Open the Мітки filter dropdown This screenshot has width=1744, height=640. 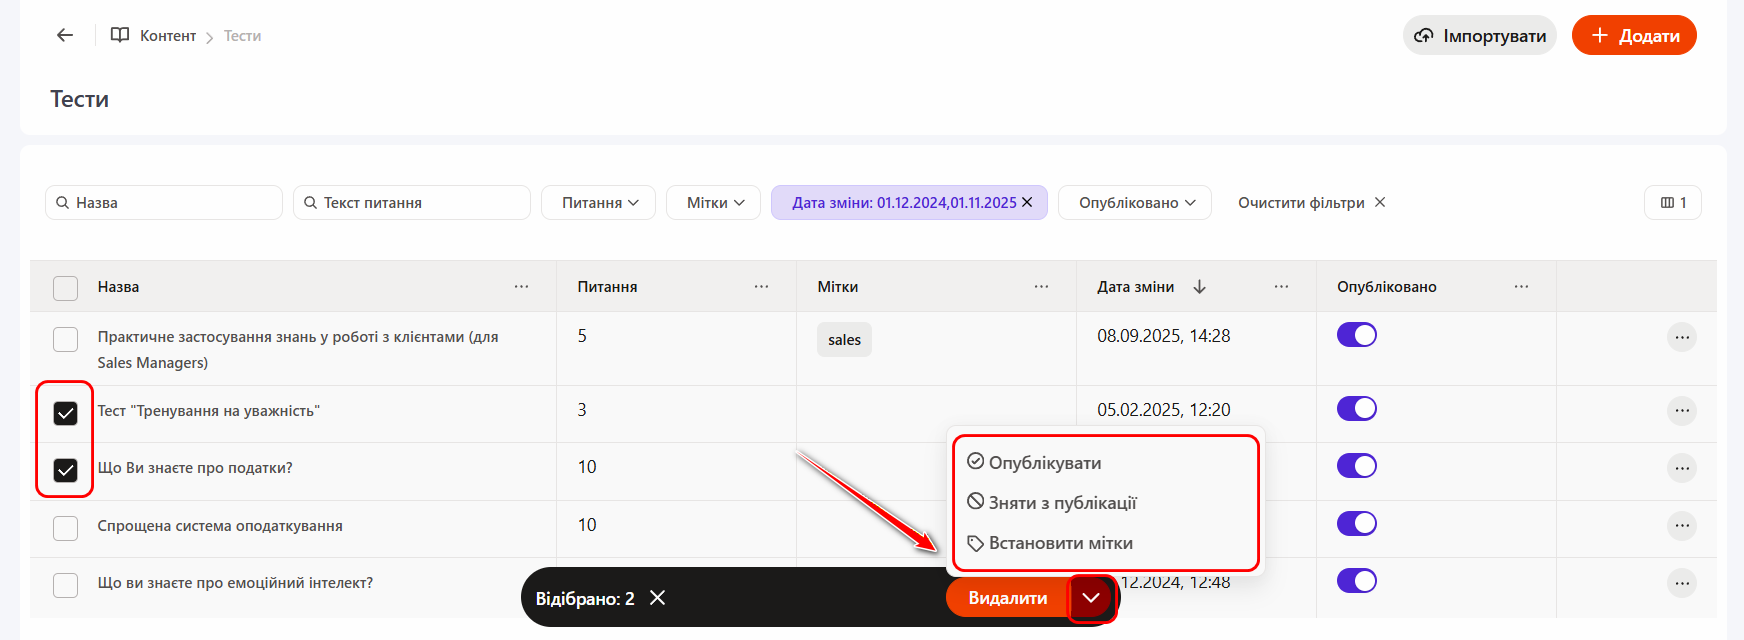[714, 203]
